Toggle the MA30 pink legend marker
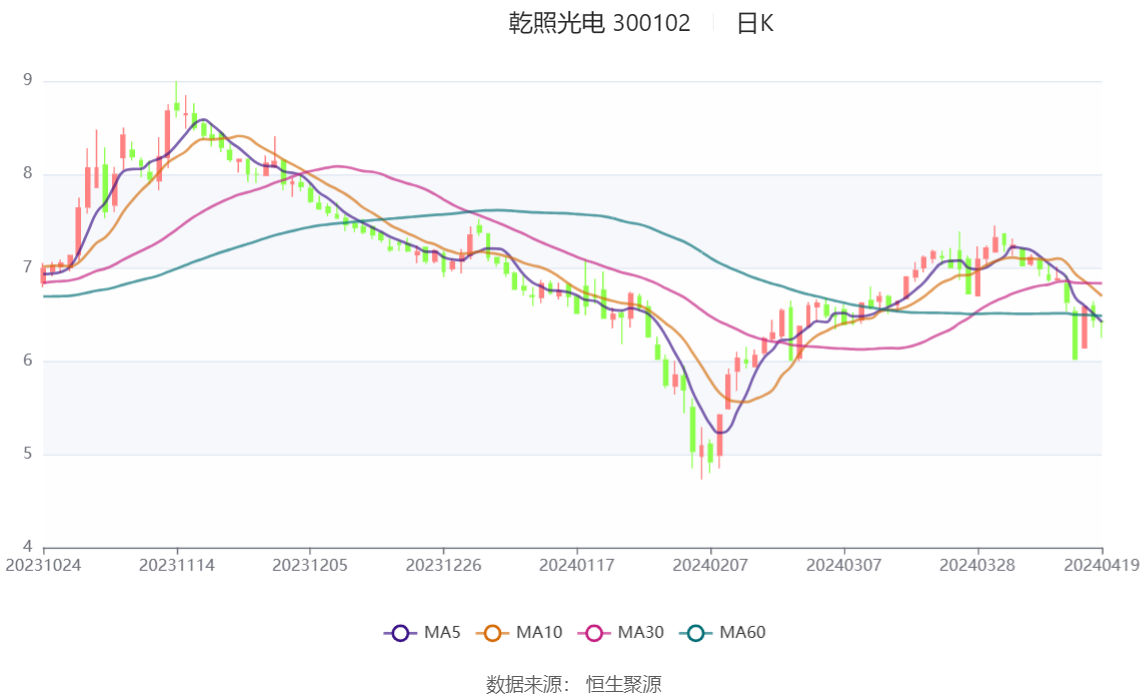 click(594, 633)
